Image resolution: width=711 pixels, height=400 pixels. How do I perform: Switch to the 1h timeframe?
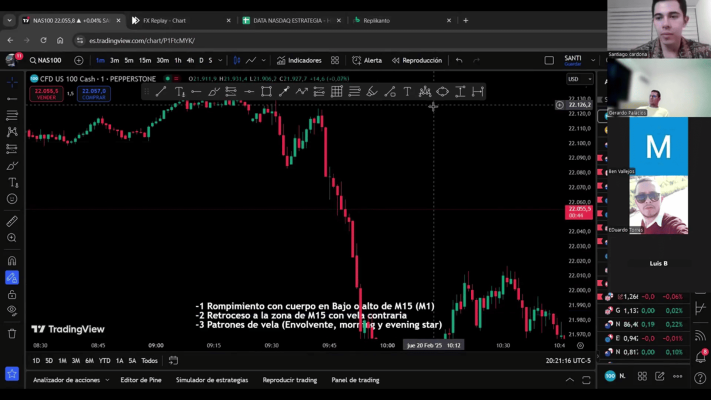[x=178, y=60]
